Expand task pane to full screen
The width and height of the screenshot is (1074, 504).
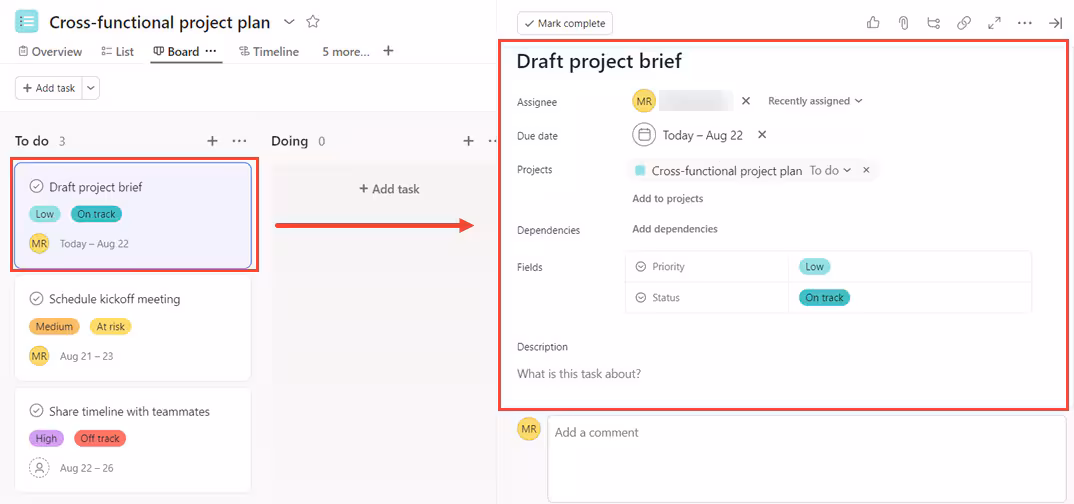click(x=994, y=23)
